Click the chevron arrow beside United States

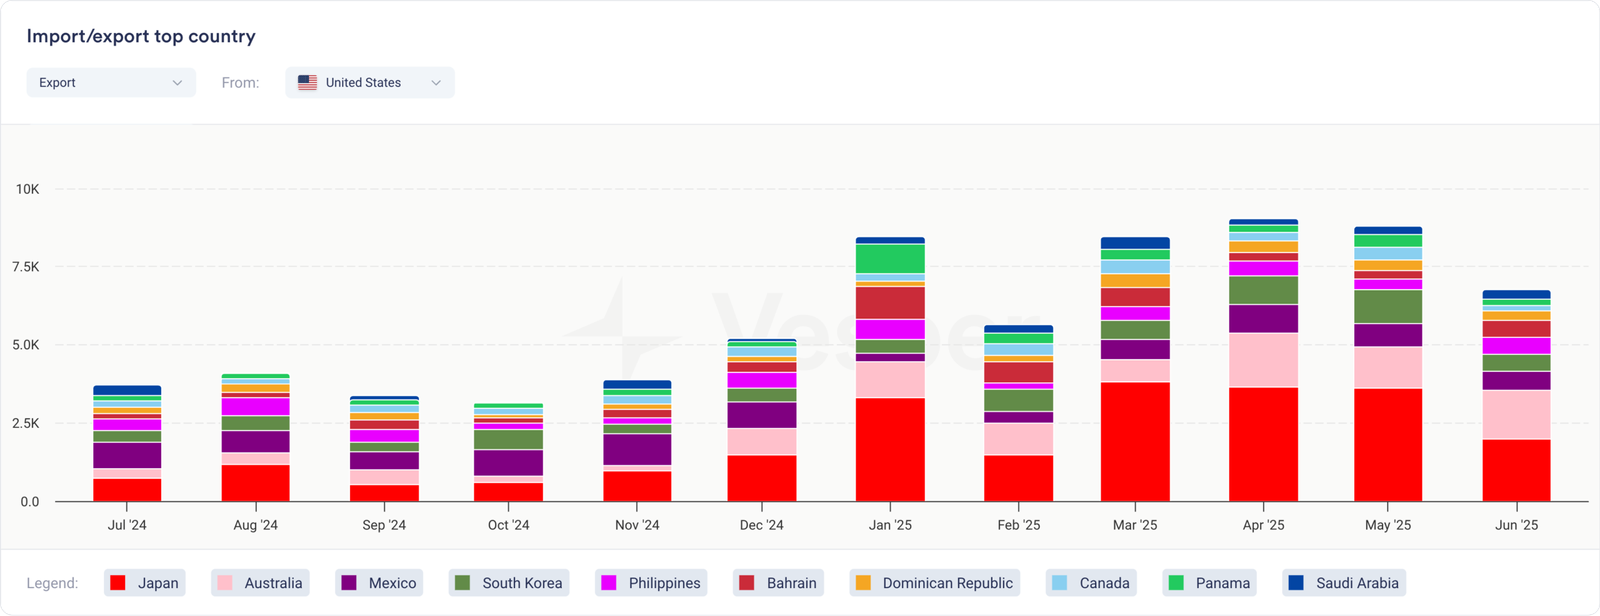pyautogui.click(x=436, y=83)
